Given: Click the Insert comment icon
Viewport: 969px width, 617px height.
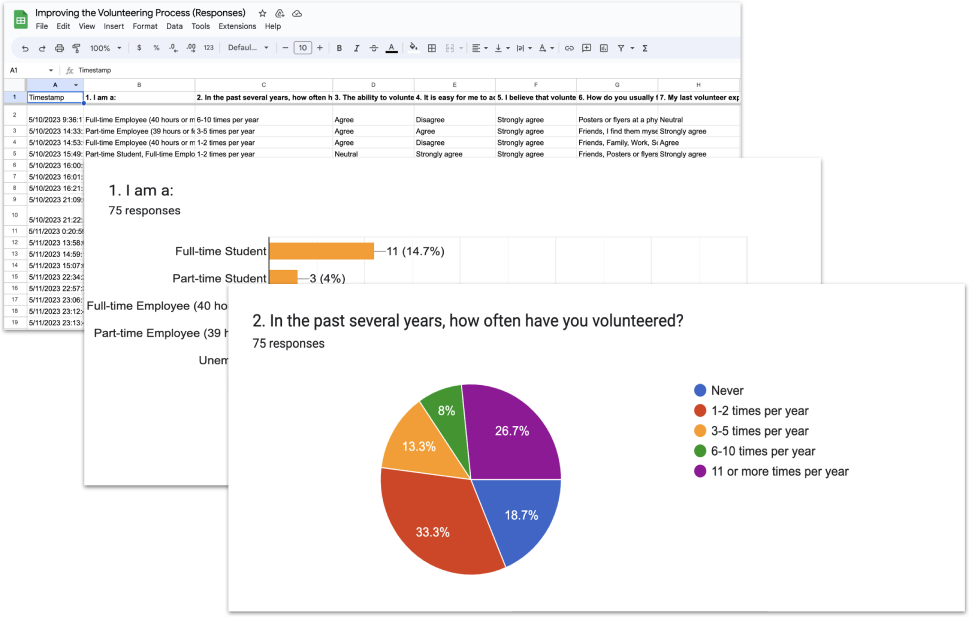Looking at the screenshot, I should tap(586, 48).
